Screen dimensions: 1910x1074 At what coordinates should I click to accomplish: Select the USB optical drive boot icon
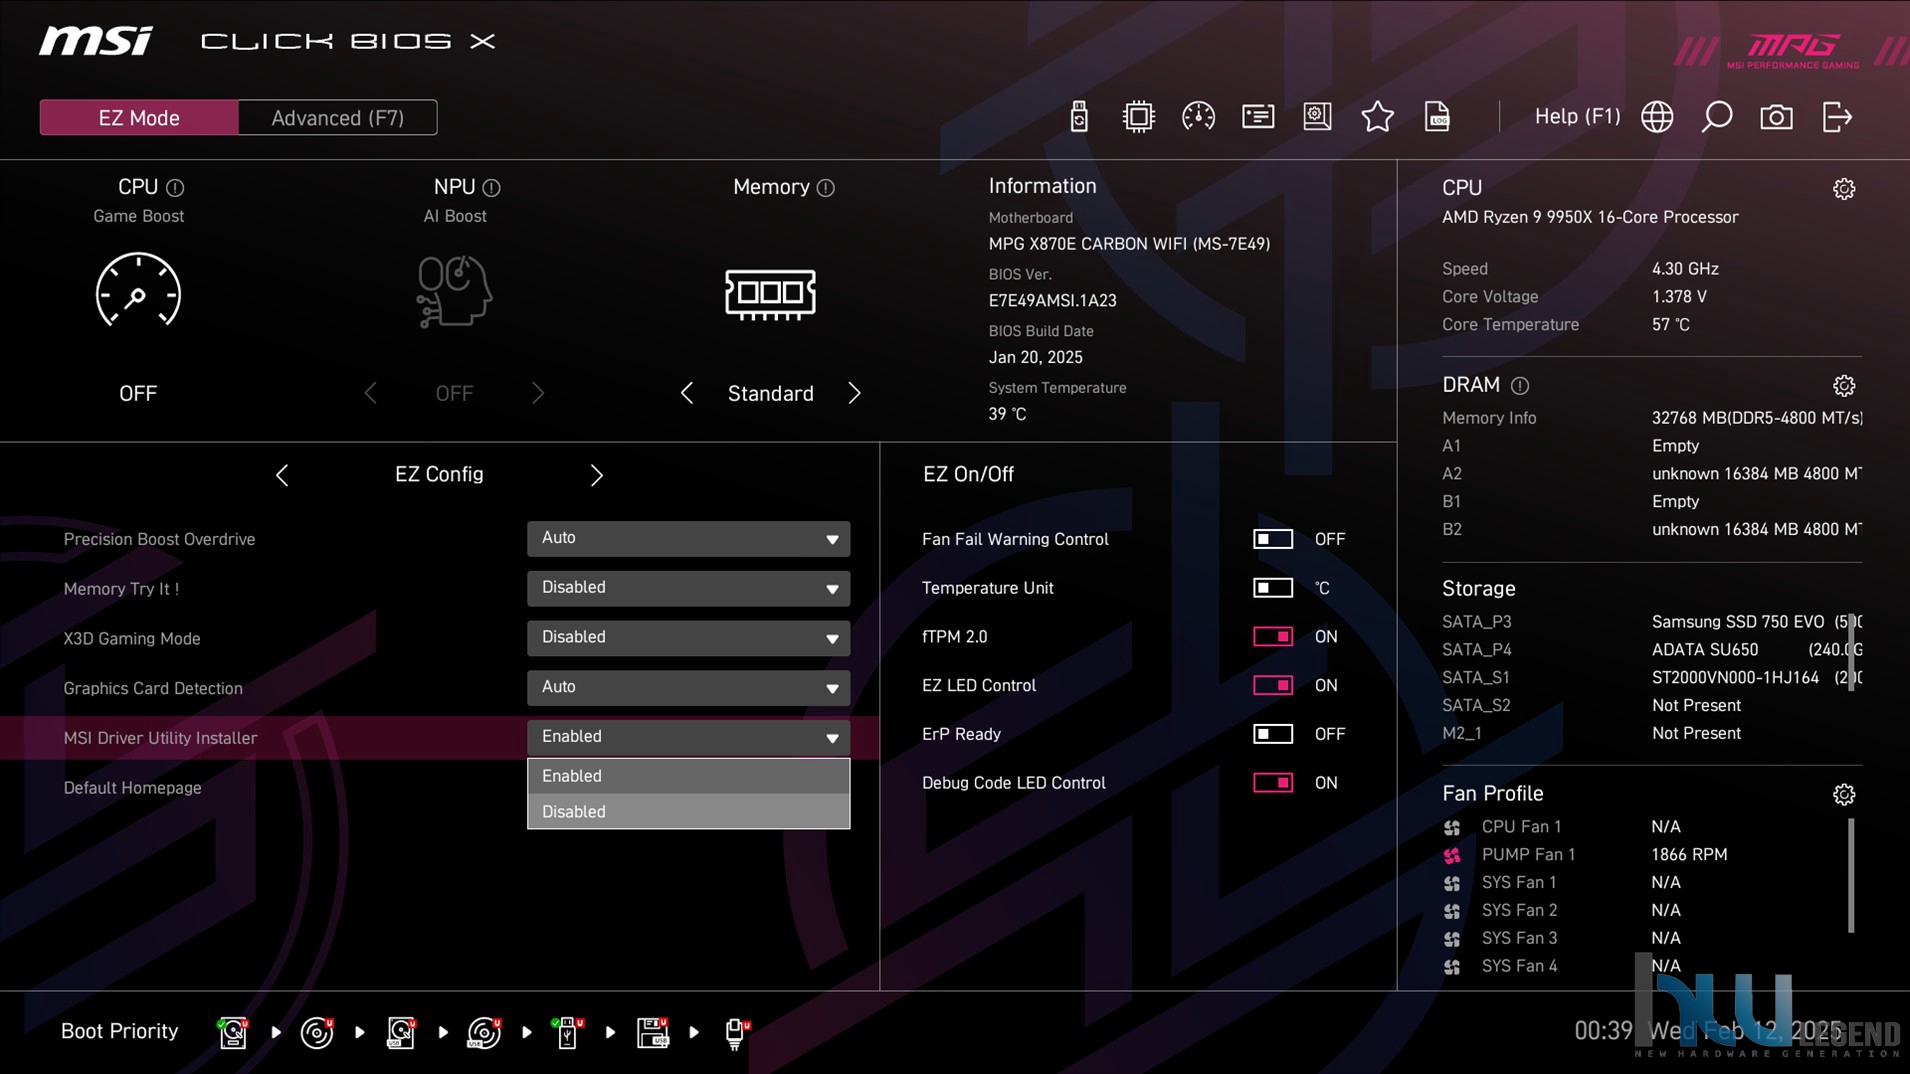485,1032
